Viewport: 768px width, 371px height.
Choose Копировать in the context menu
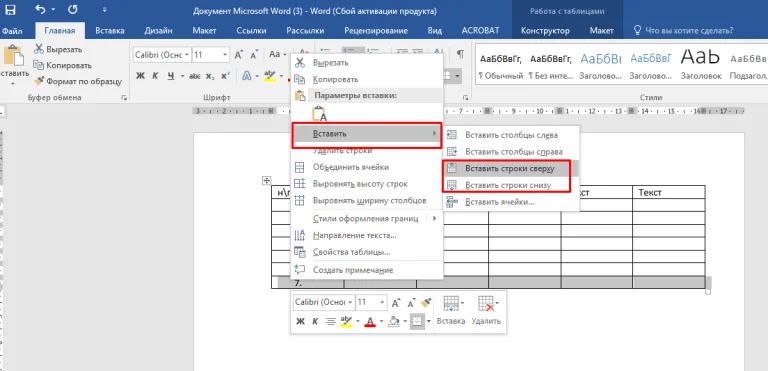[x=367, y=79]
